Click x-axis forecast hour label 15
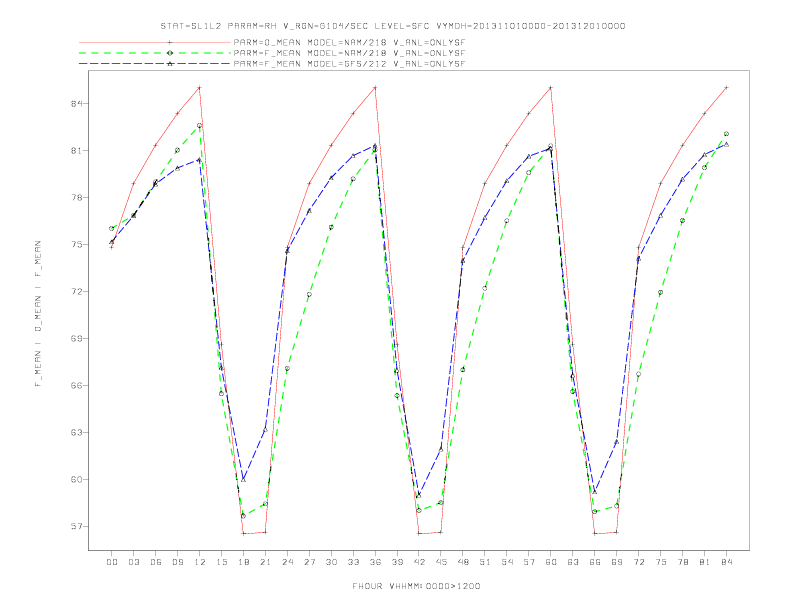The image size is (792, 612). (x=222, y=562)
